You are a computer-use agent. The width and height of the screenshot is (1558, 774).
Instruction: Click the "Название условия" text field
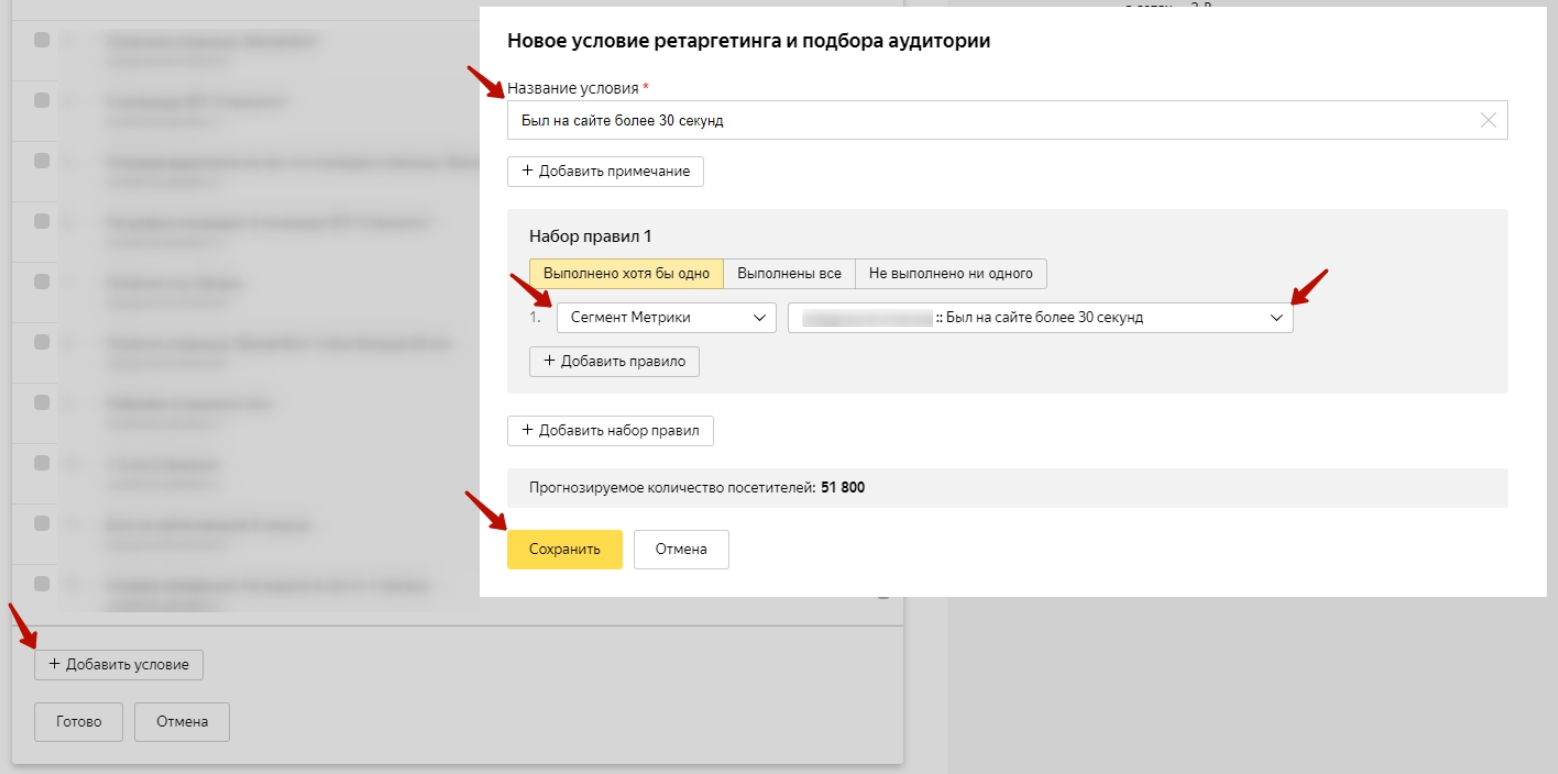pyautogui.click(x=990, y=120)
